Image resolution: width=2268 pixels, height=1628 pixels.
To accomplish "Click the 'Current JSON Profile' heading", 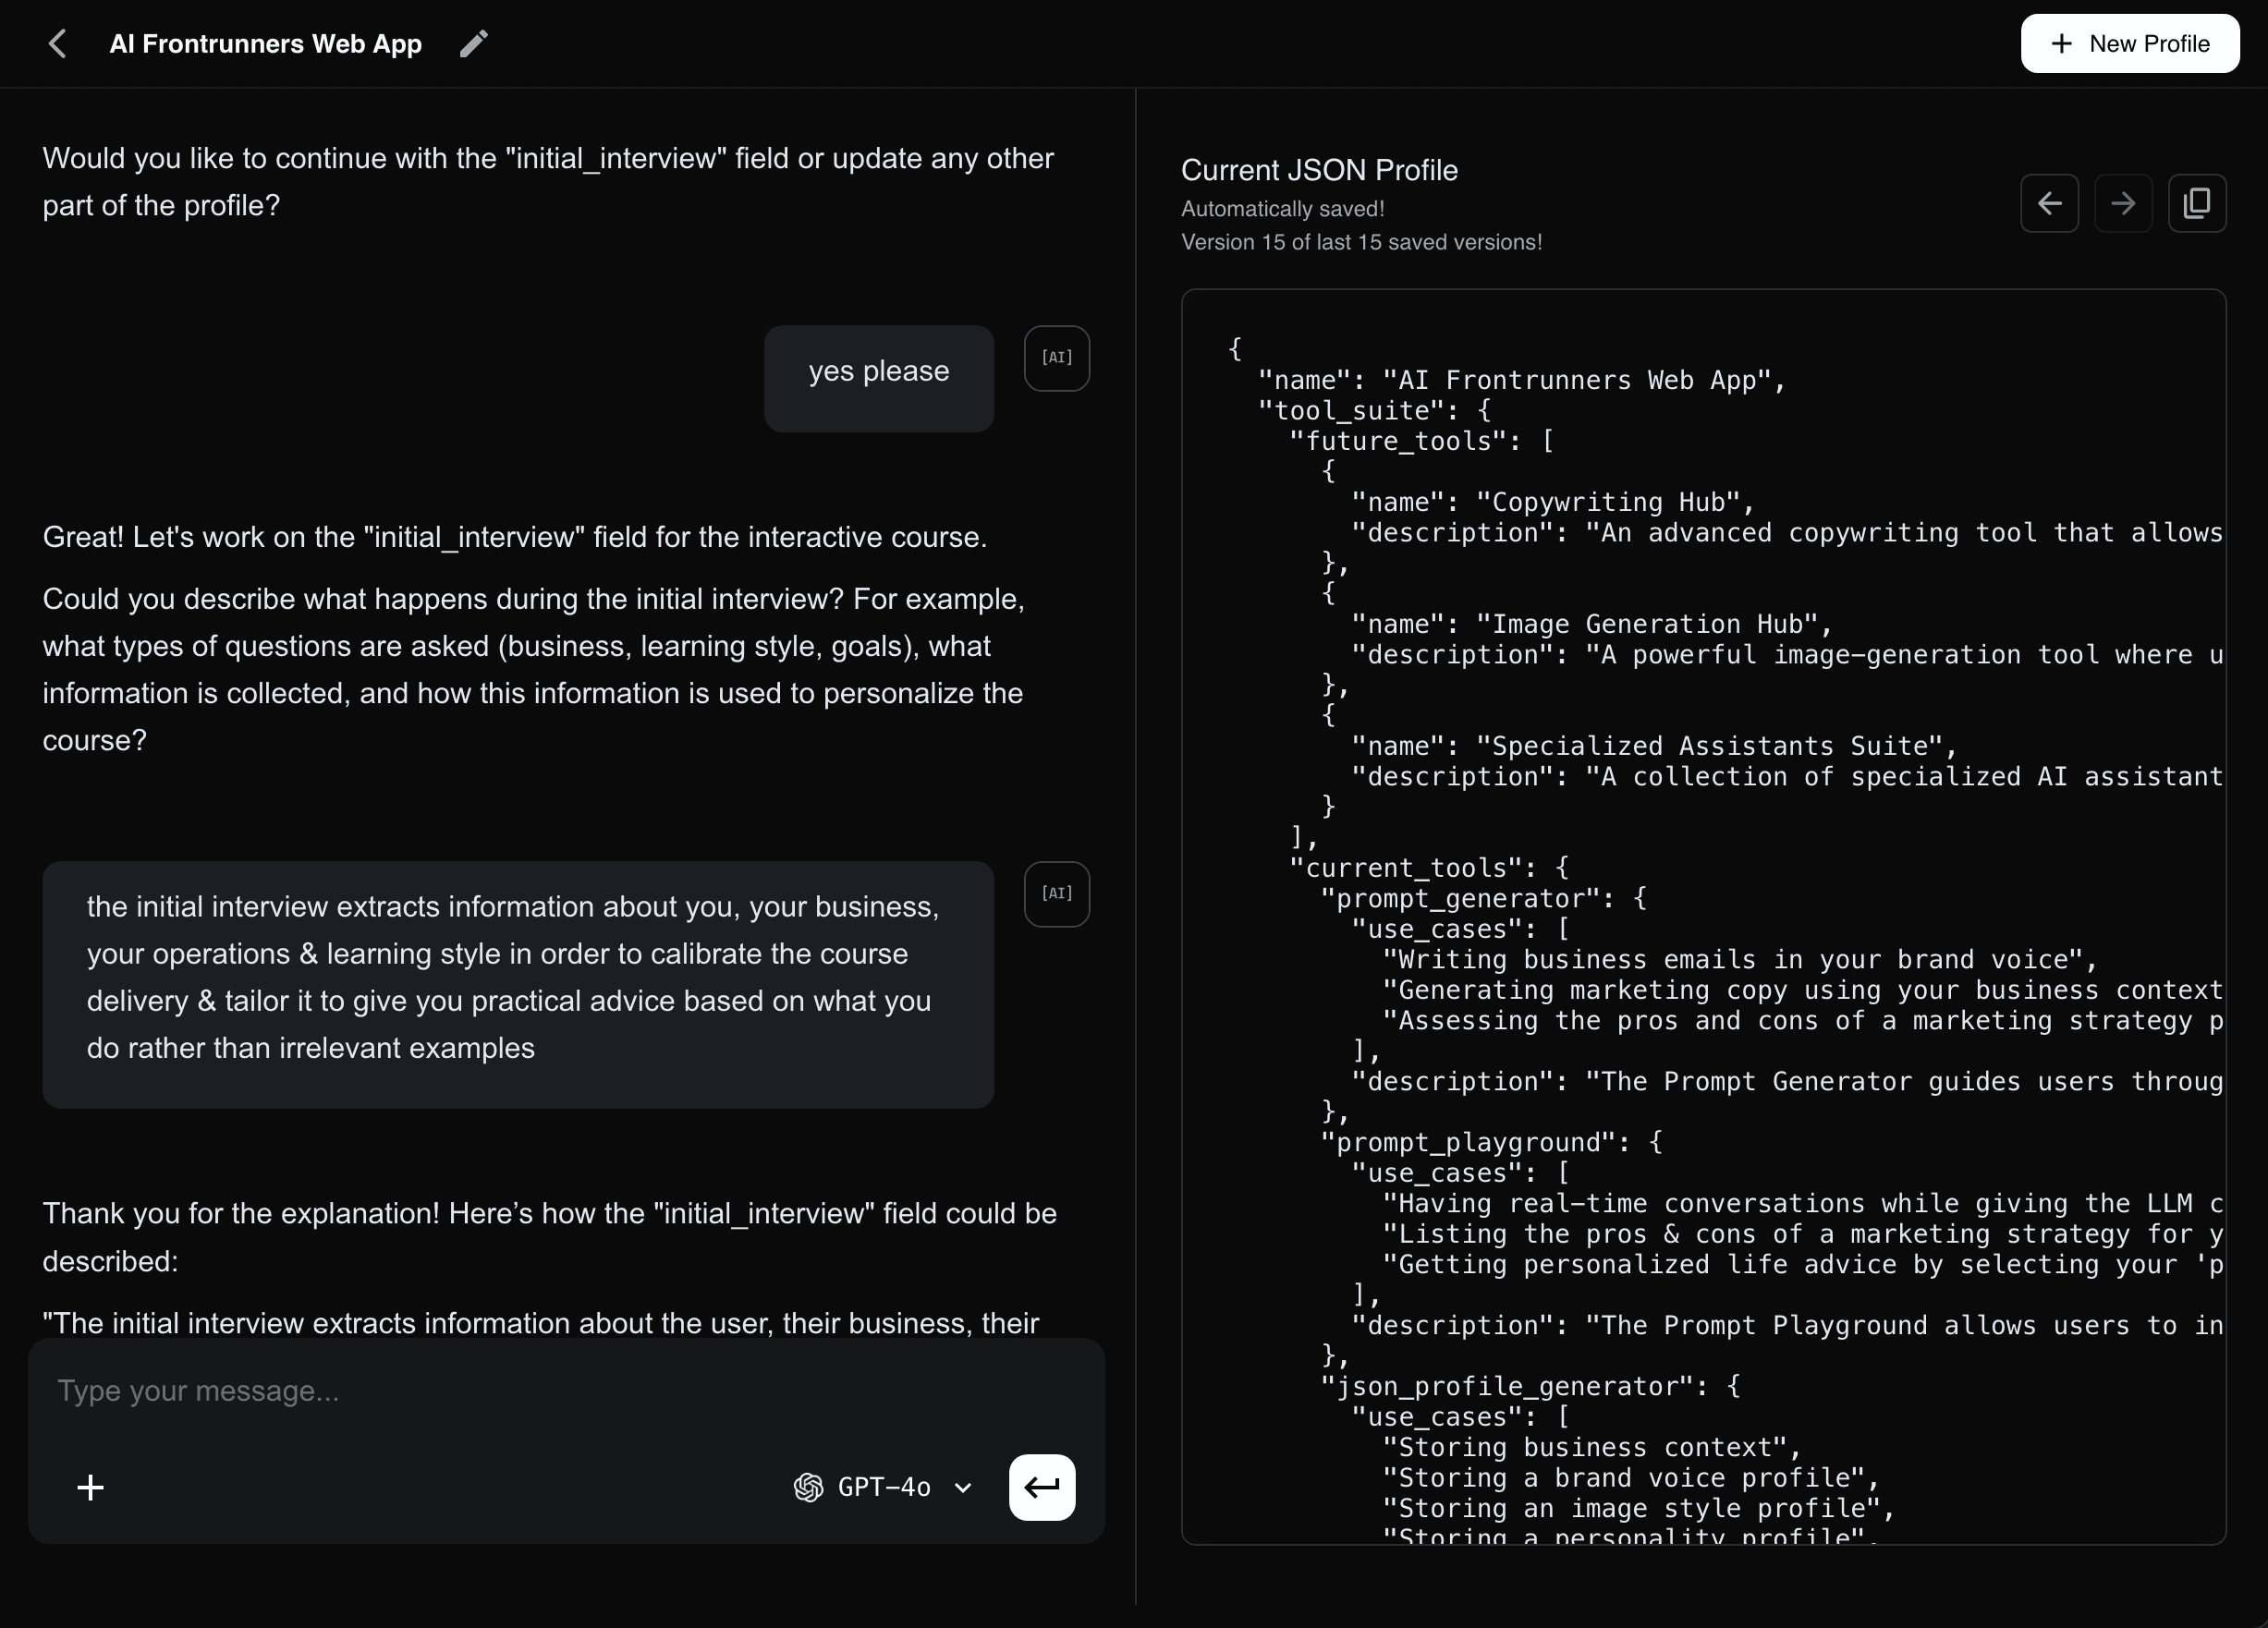I will 1319,170.
